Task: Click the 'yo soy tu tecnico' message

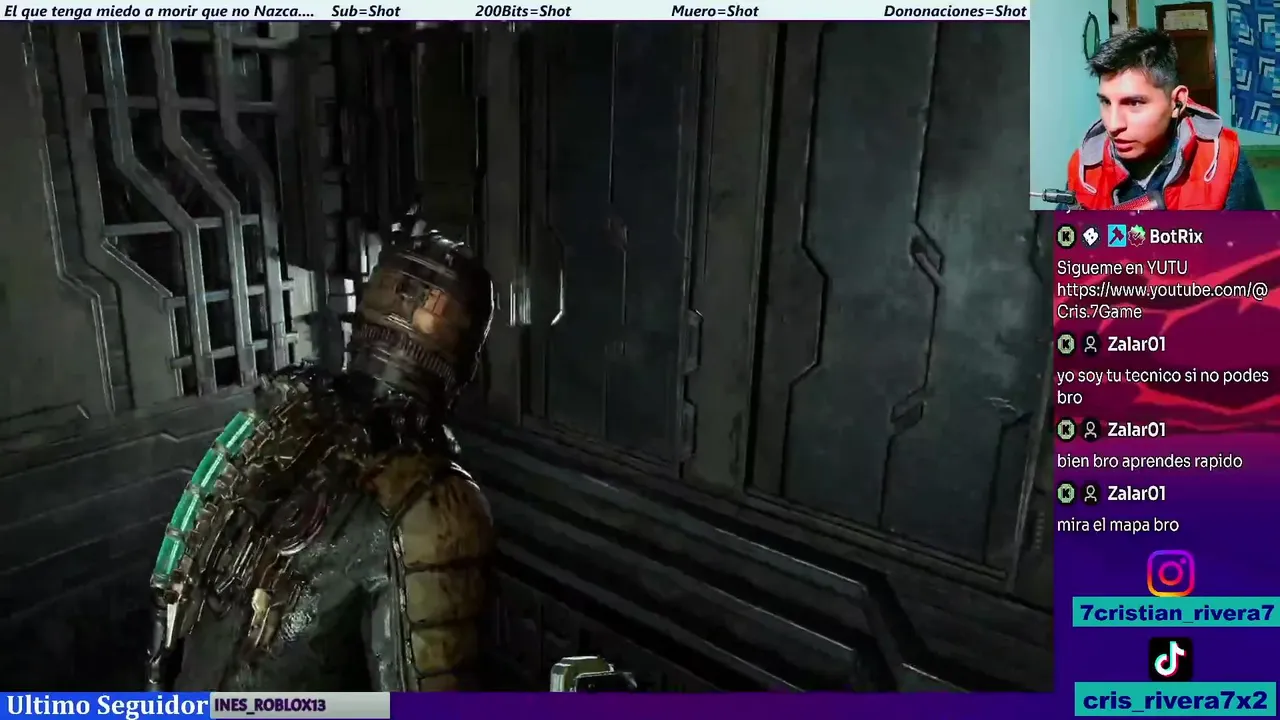Action: (1162, 386)
